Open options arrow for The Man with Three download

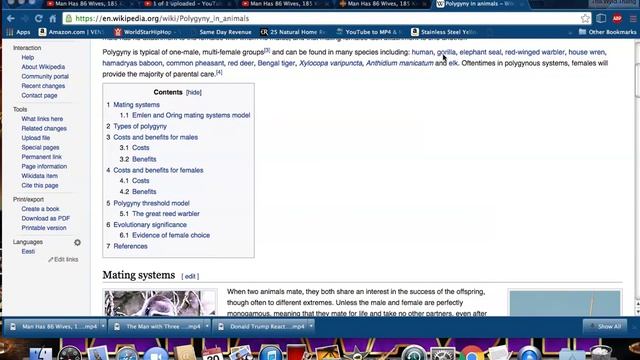[x=207, y=326]
